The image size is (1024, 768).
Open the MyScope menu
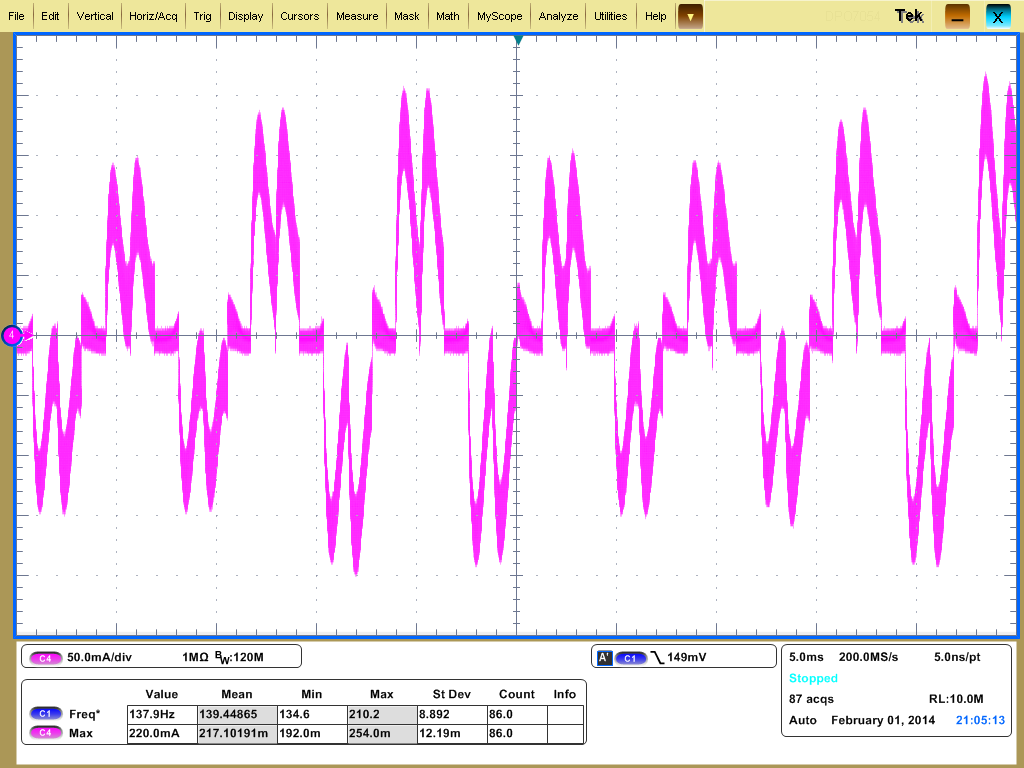(499, 15)
